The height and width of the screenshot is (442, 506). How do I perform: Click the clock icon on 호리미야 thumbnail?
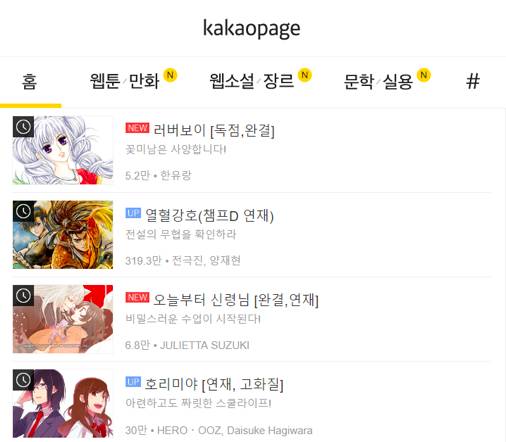[23, 380]
